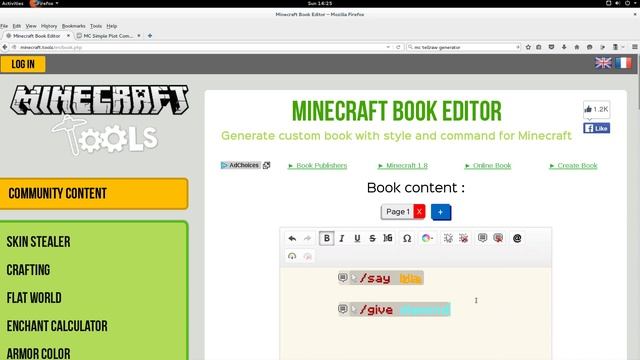The image size is (640, 360).
Task: Click Facebook Like button
Action: 596,128
